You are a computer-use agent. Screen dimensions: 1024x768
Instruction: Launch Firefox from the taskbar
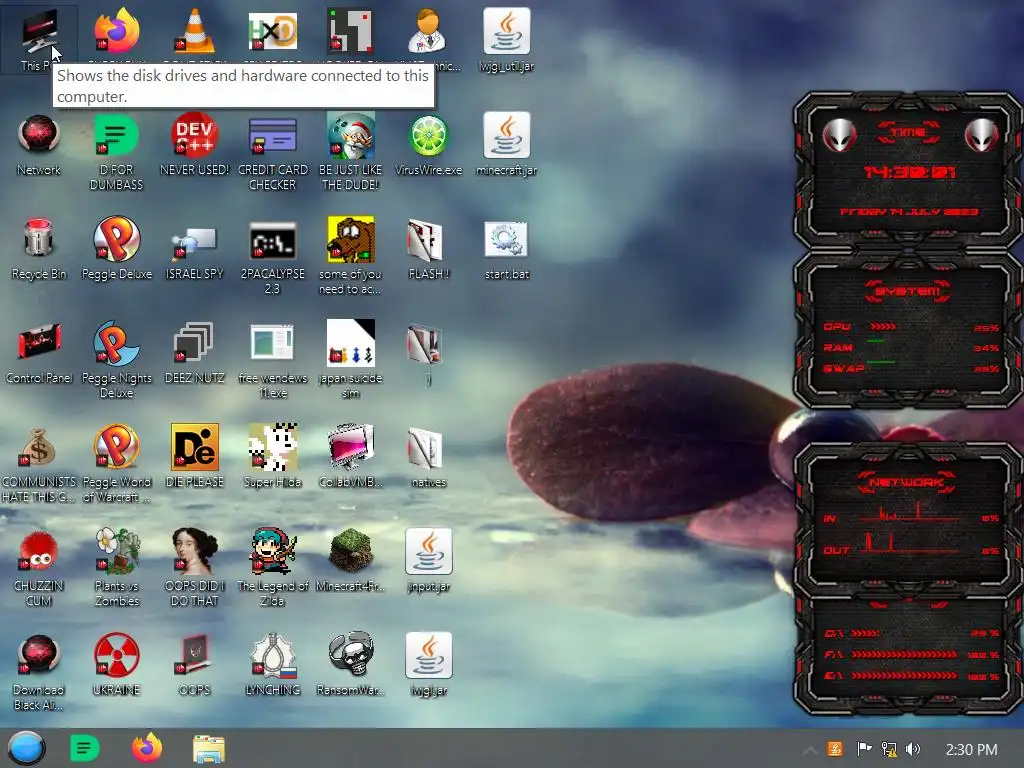[147, 748]
